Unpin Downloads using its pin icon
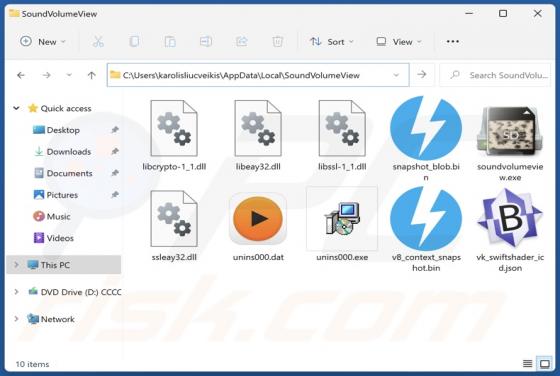The image size is (560, 376). click(115, 151)
